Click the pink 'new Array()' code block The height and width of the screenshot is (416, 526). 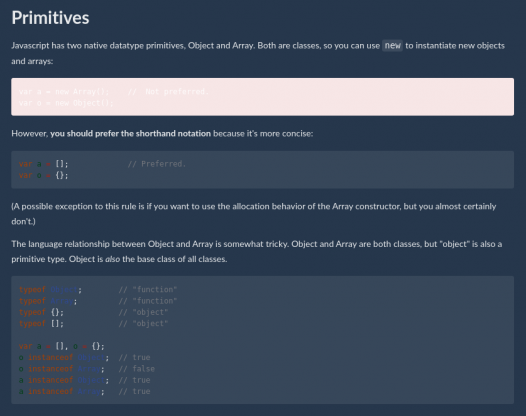click(x=262, y=97)
